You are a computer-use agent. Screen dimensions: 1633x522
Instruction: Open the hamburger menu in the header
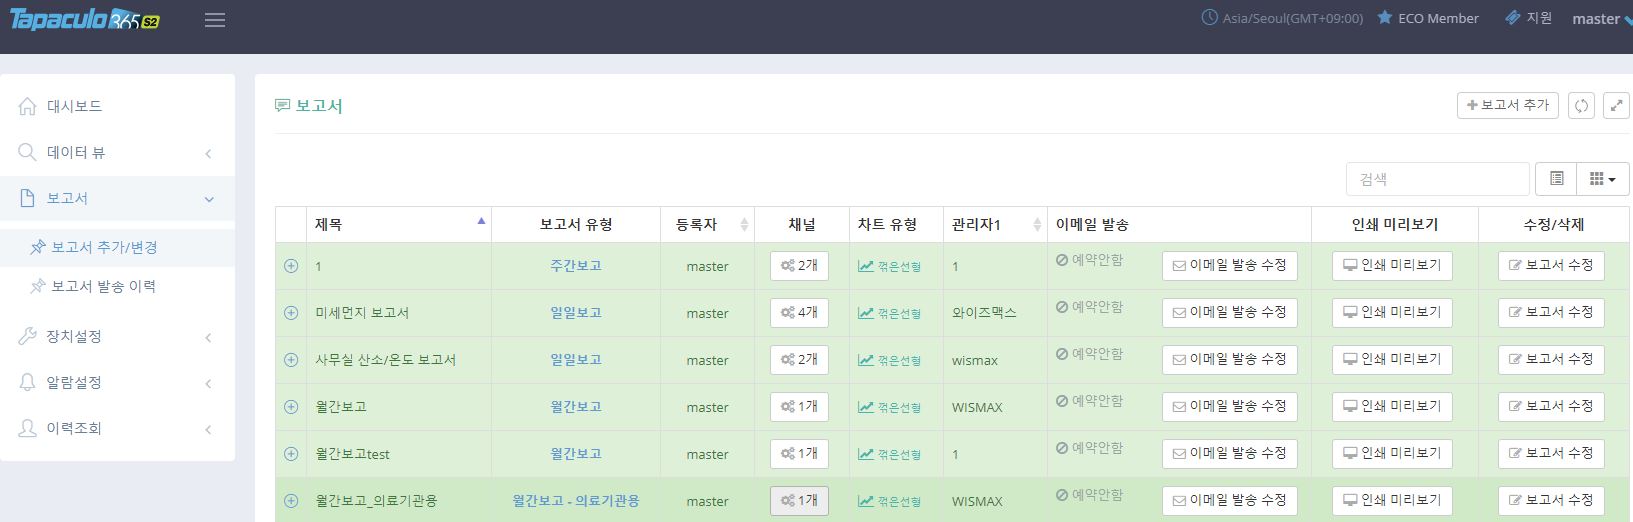pos(215,20)
